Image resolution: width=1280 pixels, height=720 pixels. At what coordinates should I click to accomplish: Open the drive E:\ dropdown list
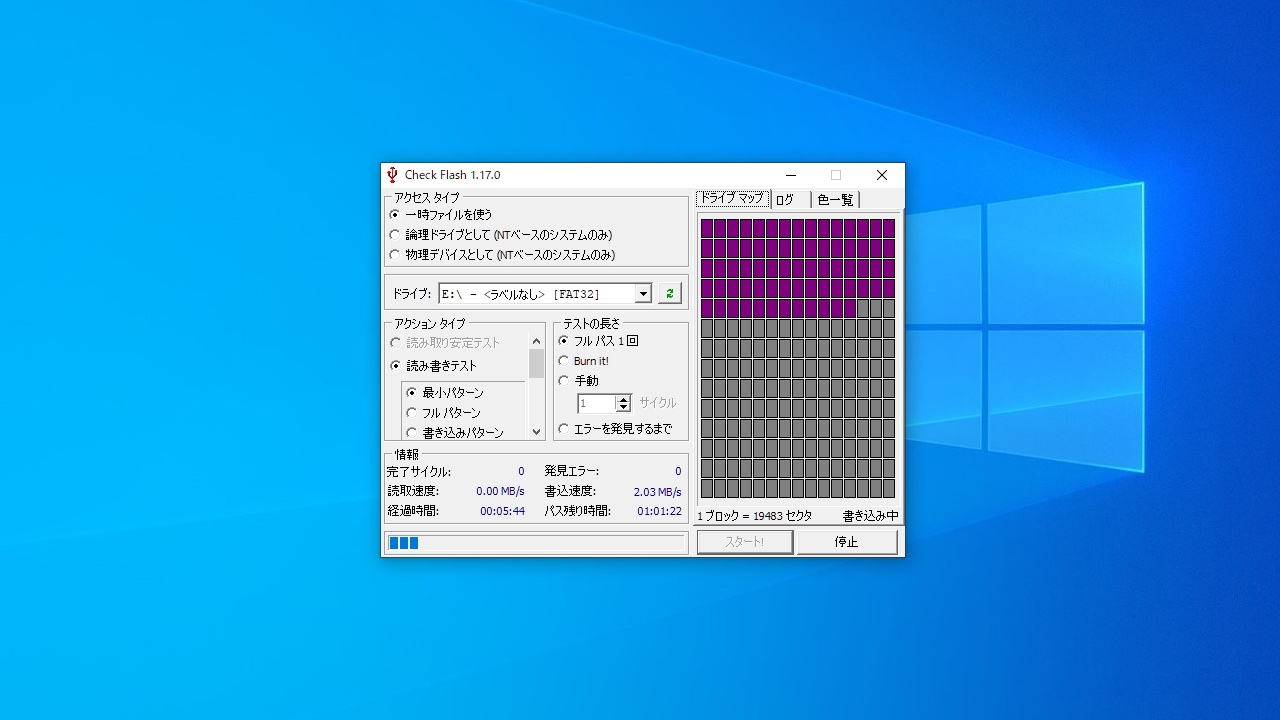point(643,294)
